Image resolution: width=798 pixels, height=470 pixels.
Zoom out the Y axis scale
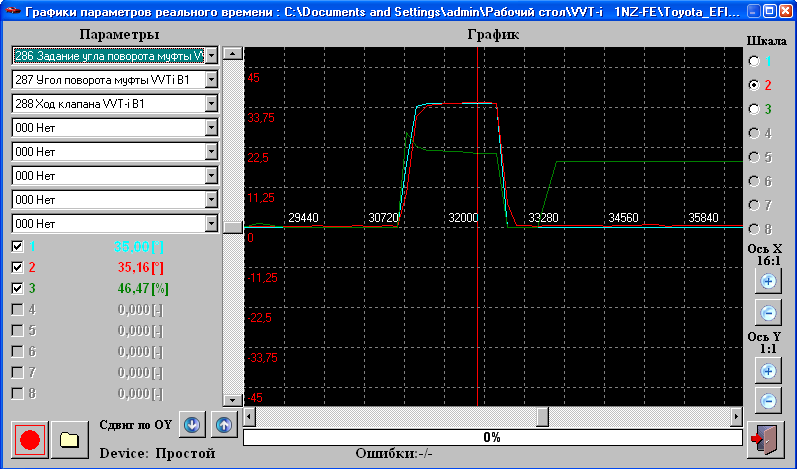768,401
